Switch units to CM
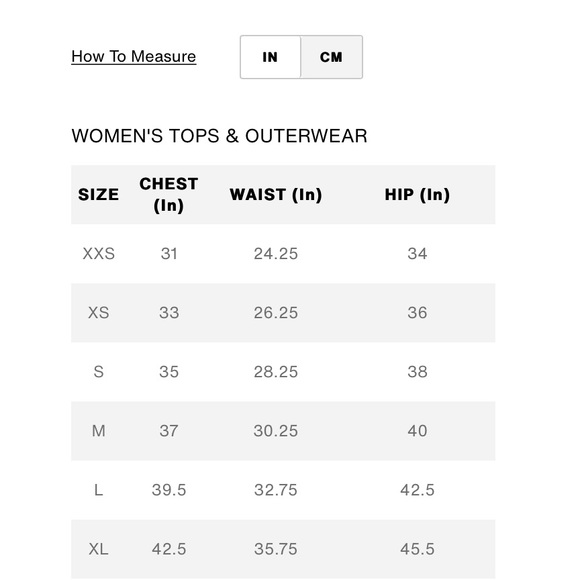This screenshot has height=580, width=580. click(331, 57)
